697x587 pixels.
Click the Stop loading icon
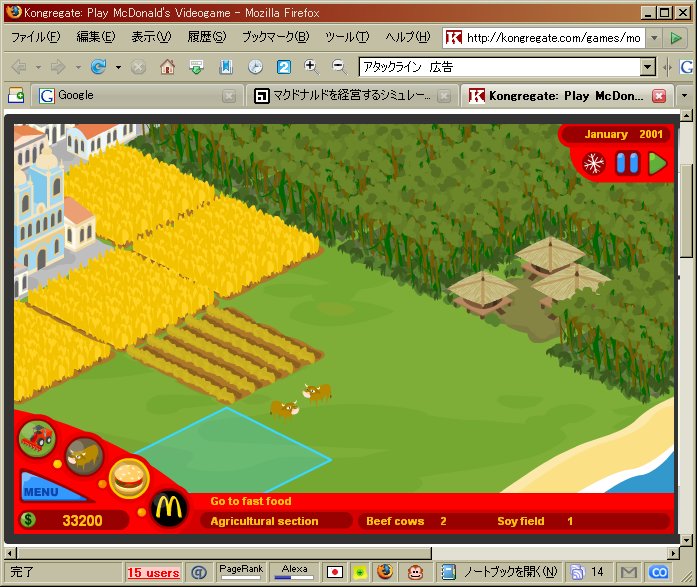point(138,67)
